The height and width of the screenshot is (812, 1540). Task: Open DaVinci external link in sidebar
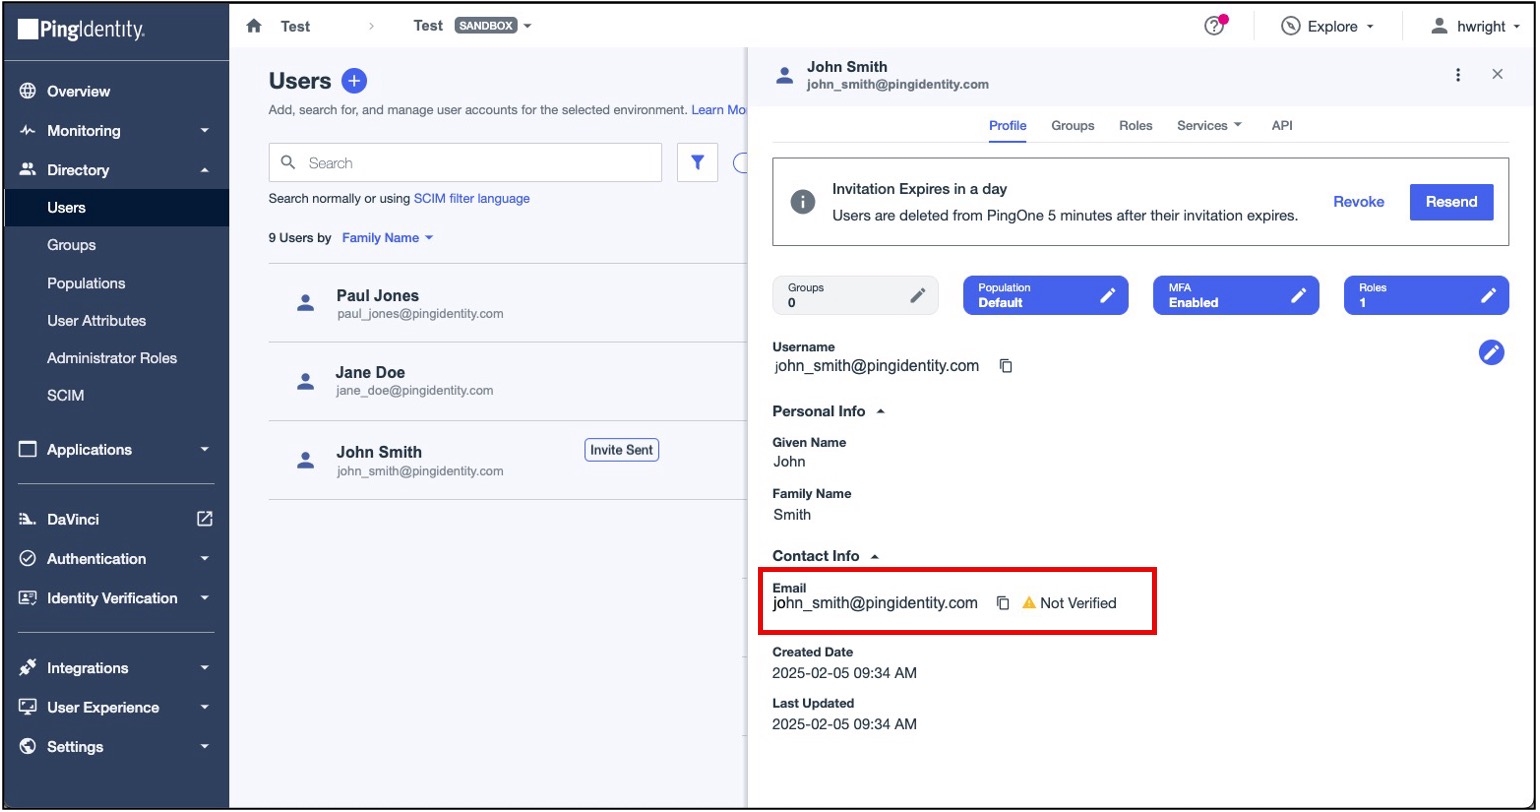pyautogui.click(x=205, y=519)
